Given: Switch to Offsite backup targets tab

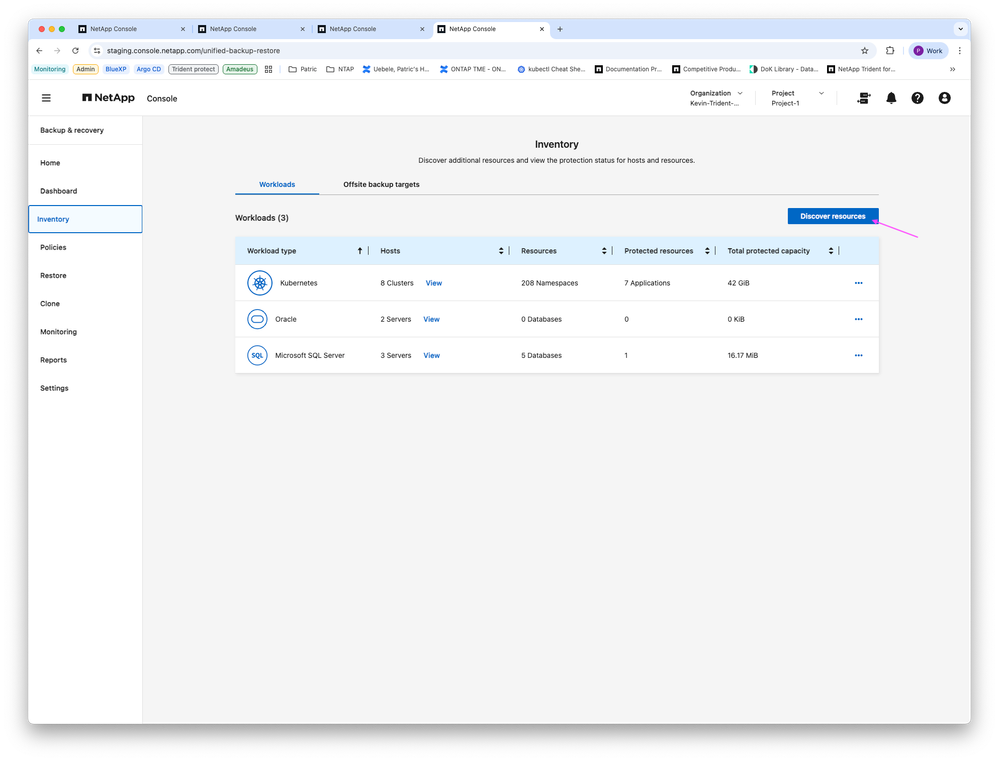Looking at the screenshot, I should point(381,184).
